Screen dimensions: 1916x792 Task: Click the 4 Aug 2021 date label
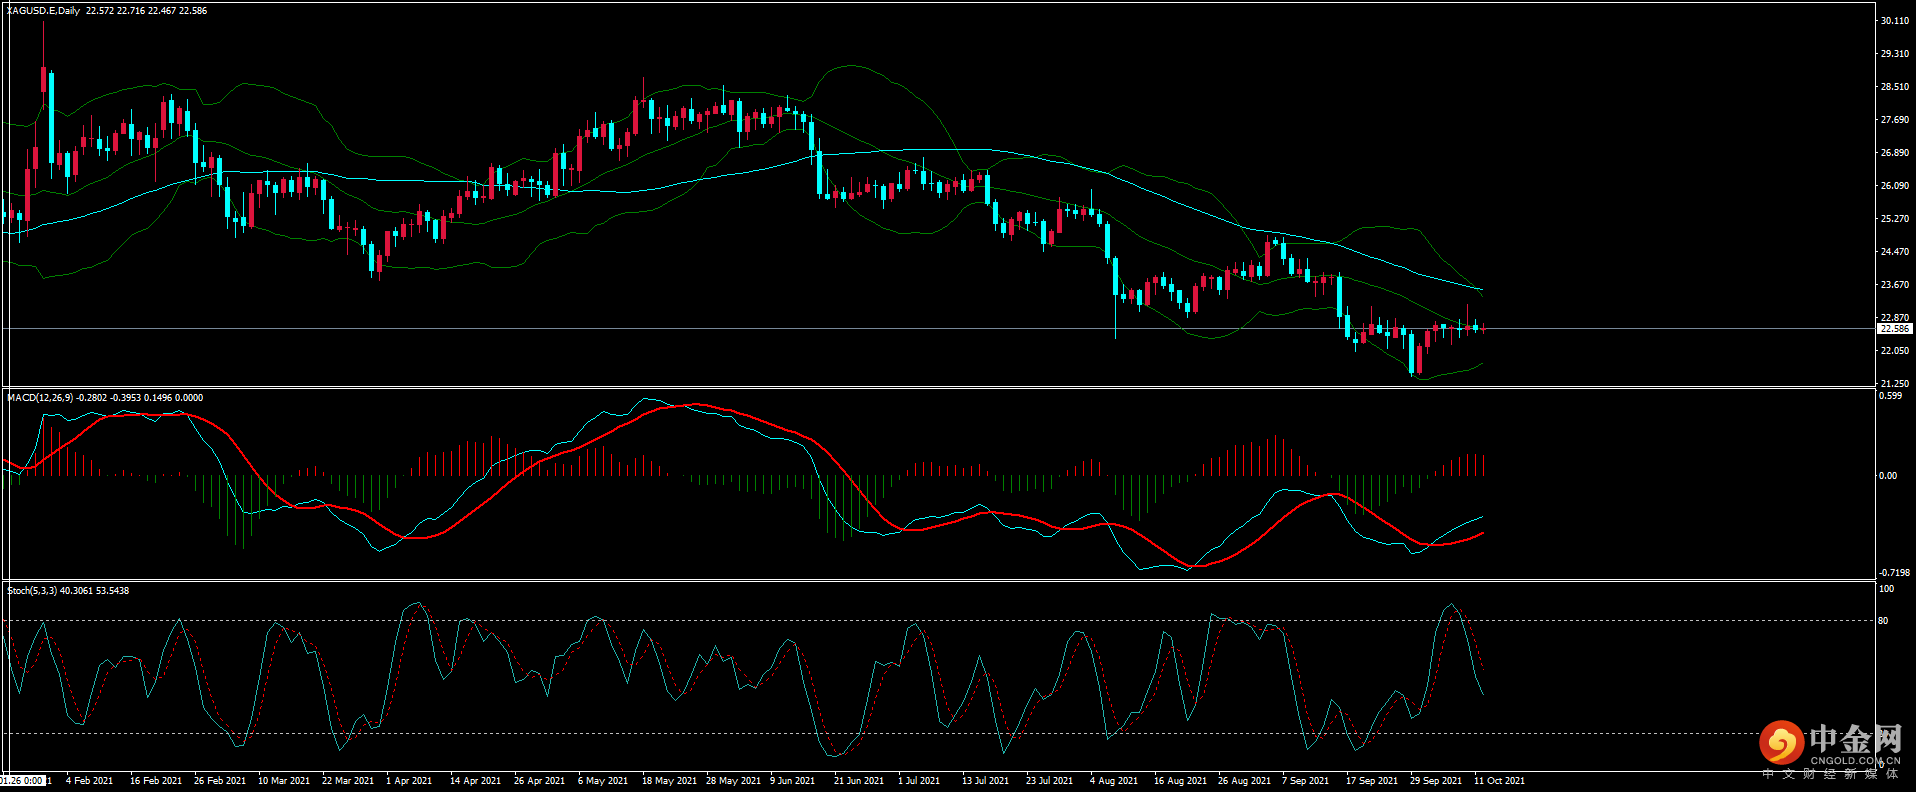[x=1113, y=781]
